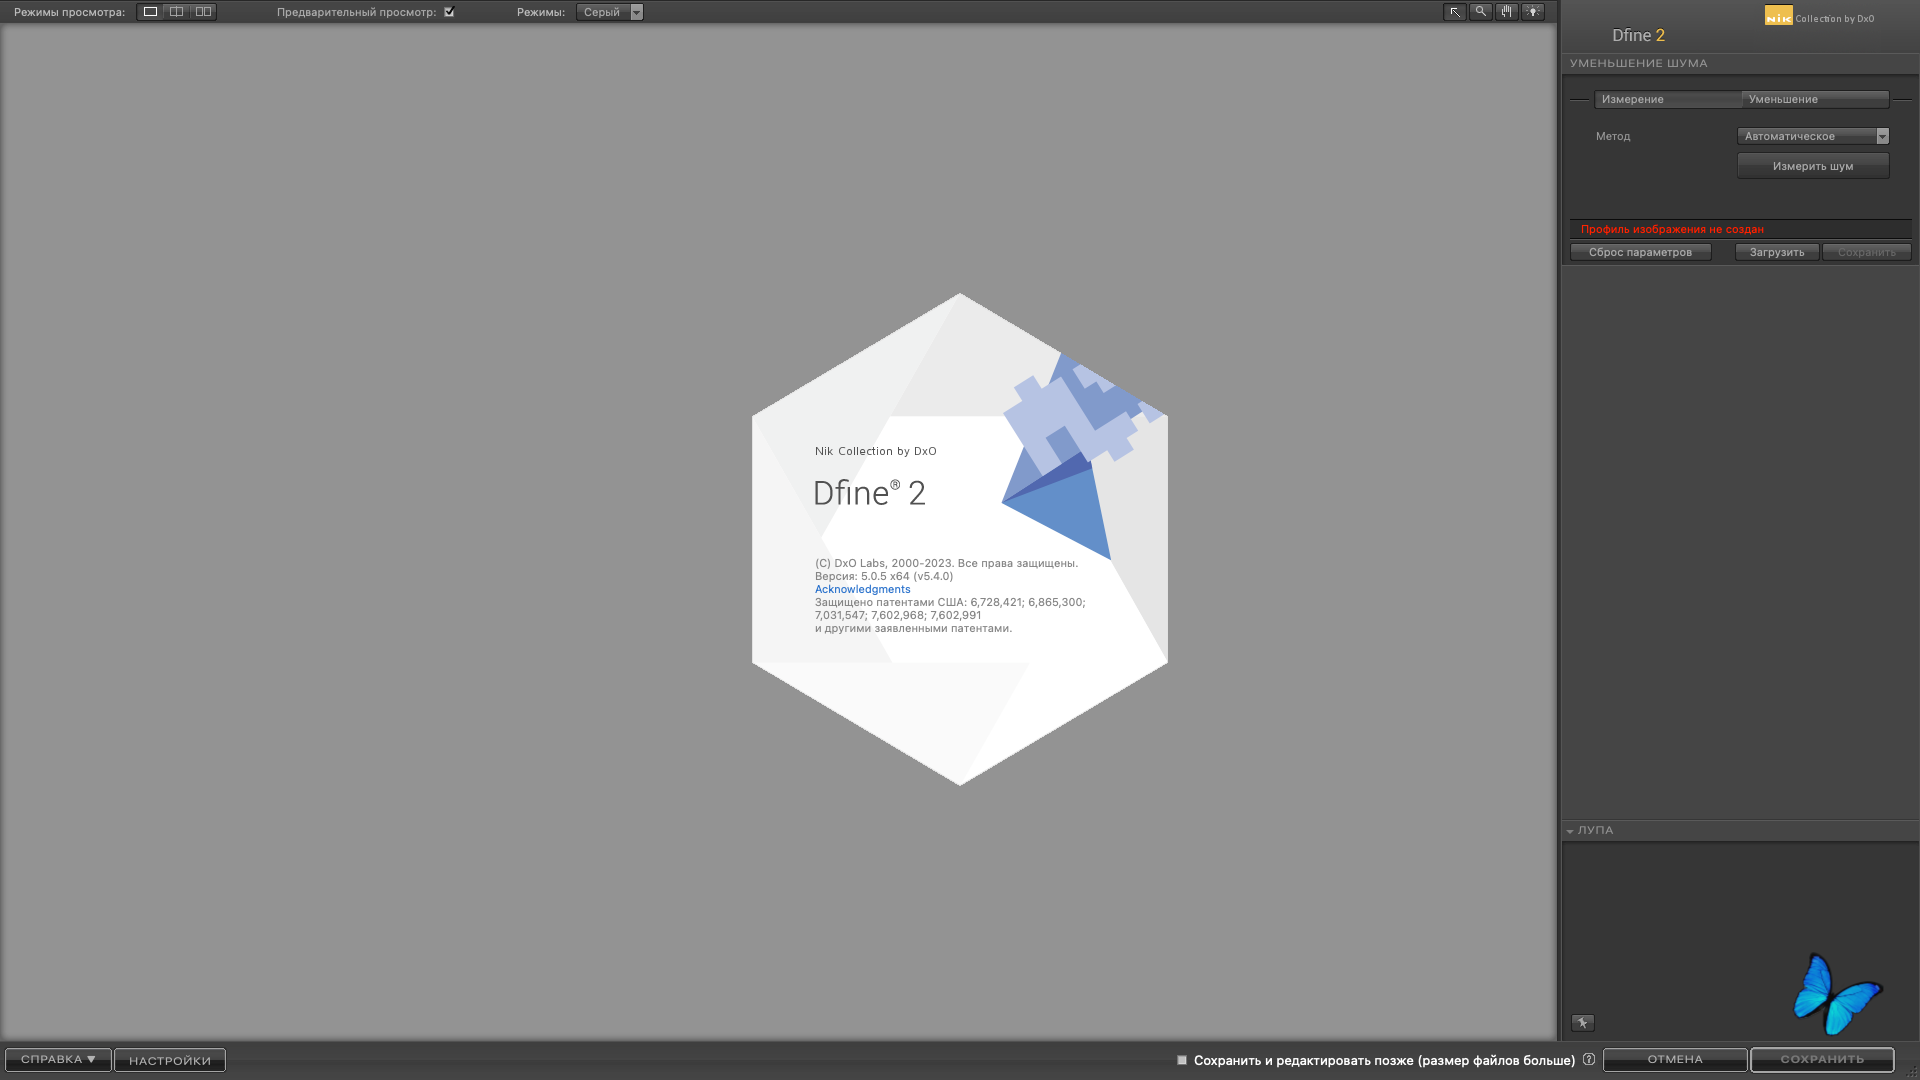Image resolution: width=1920 pixels, height=1080 pixels.
Task: Open the Acknowledgments link
Action: [x=862, y=589]
